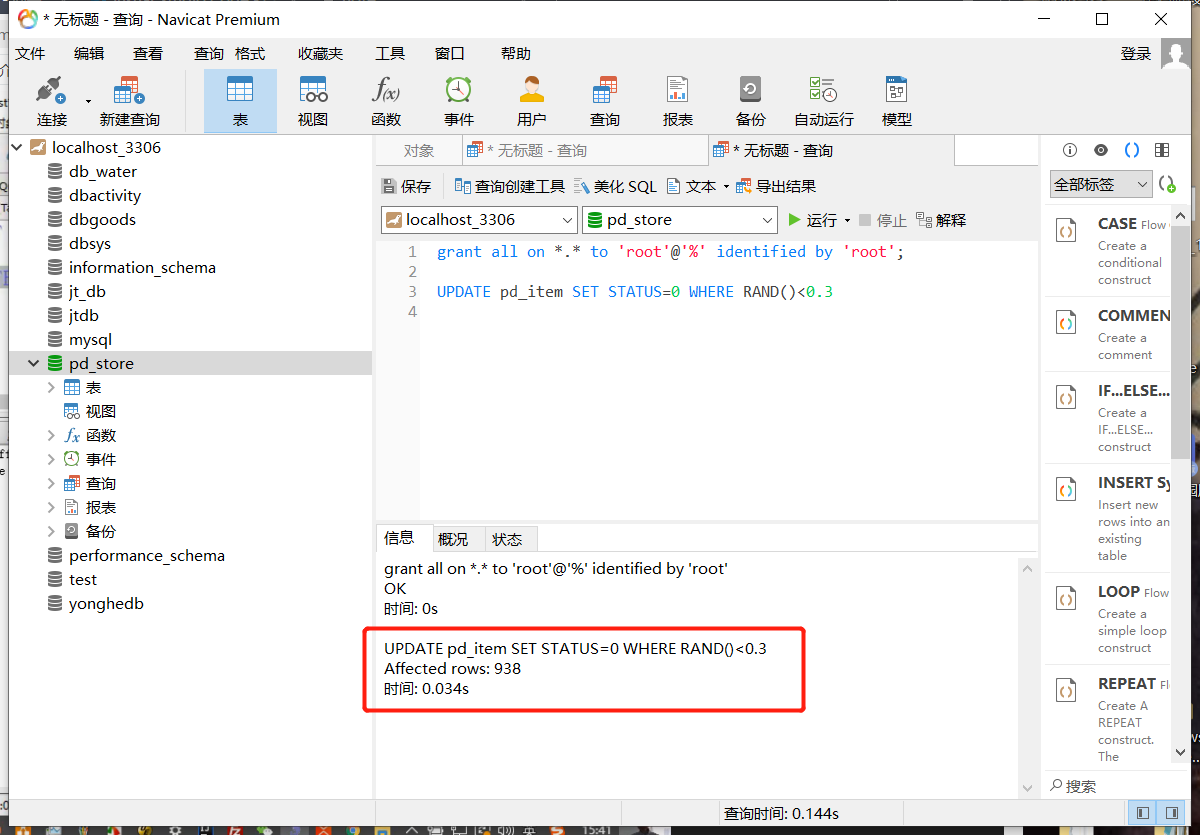The width and height of the screenshot is (1200, 835).
Task: Open the localhost_3306 connection combo box
Action: coord(479,220)
